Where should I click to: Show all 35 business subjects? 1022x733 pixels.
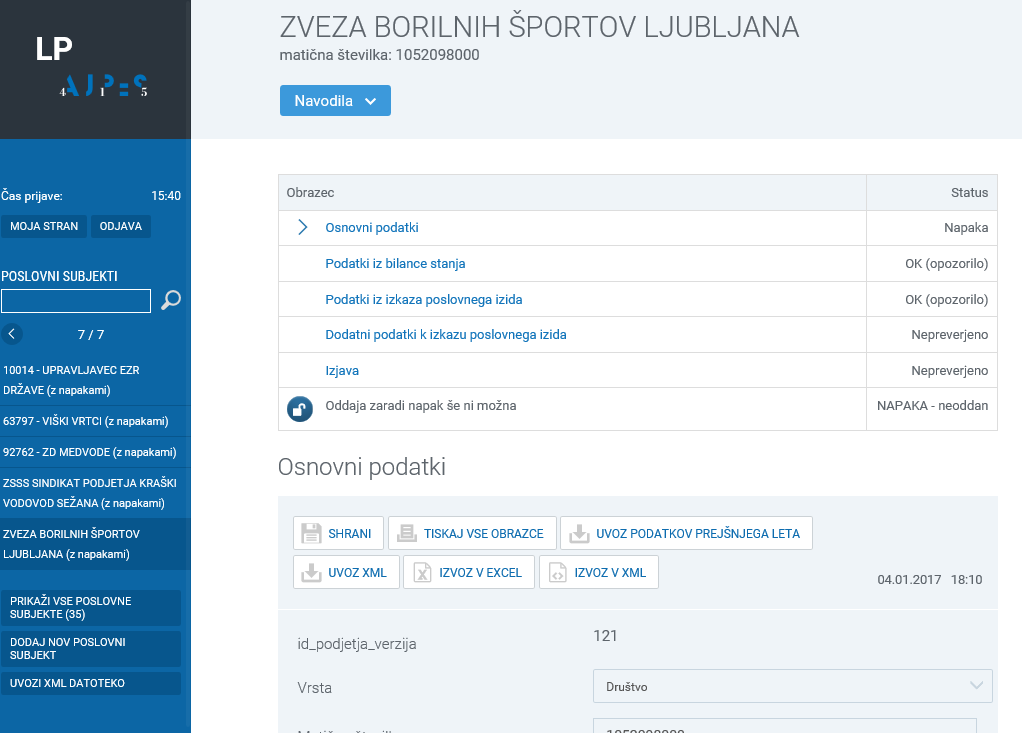pyautogui.click(x=91, y=607)
